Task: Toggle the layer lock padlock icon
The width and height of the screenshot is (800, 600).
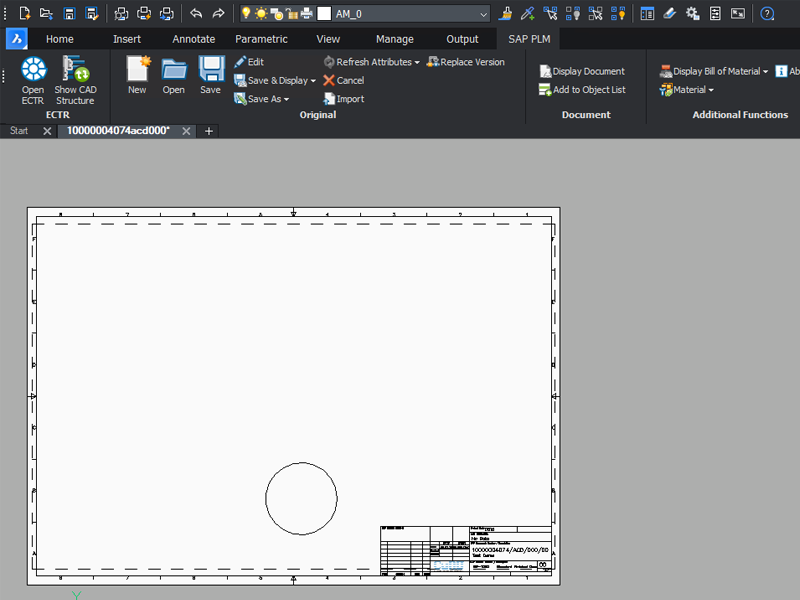Action: (292, 14)
